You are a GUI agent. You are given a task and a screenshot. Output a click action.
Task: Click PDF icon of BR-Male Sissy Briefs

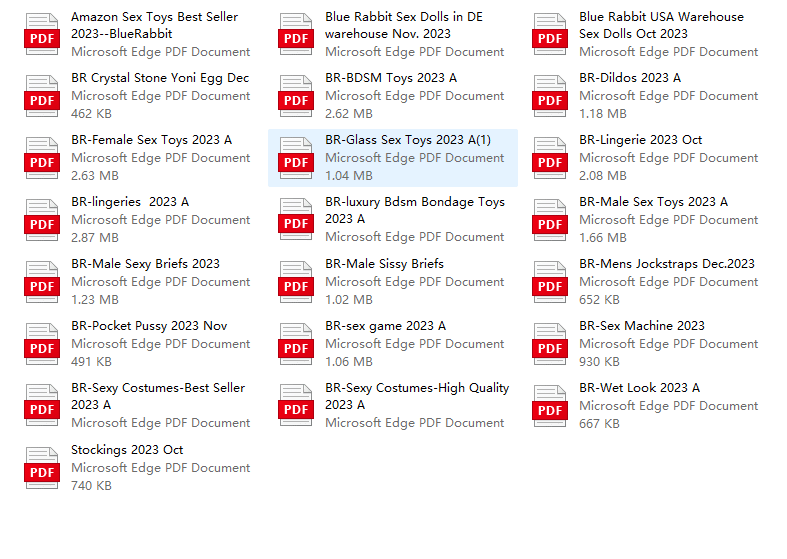pyautogui.click(x=296, y=283)
